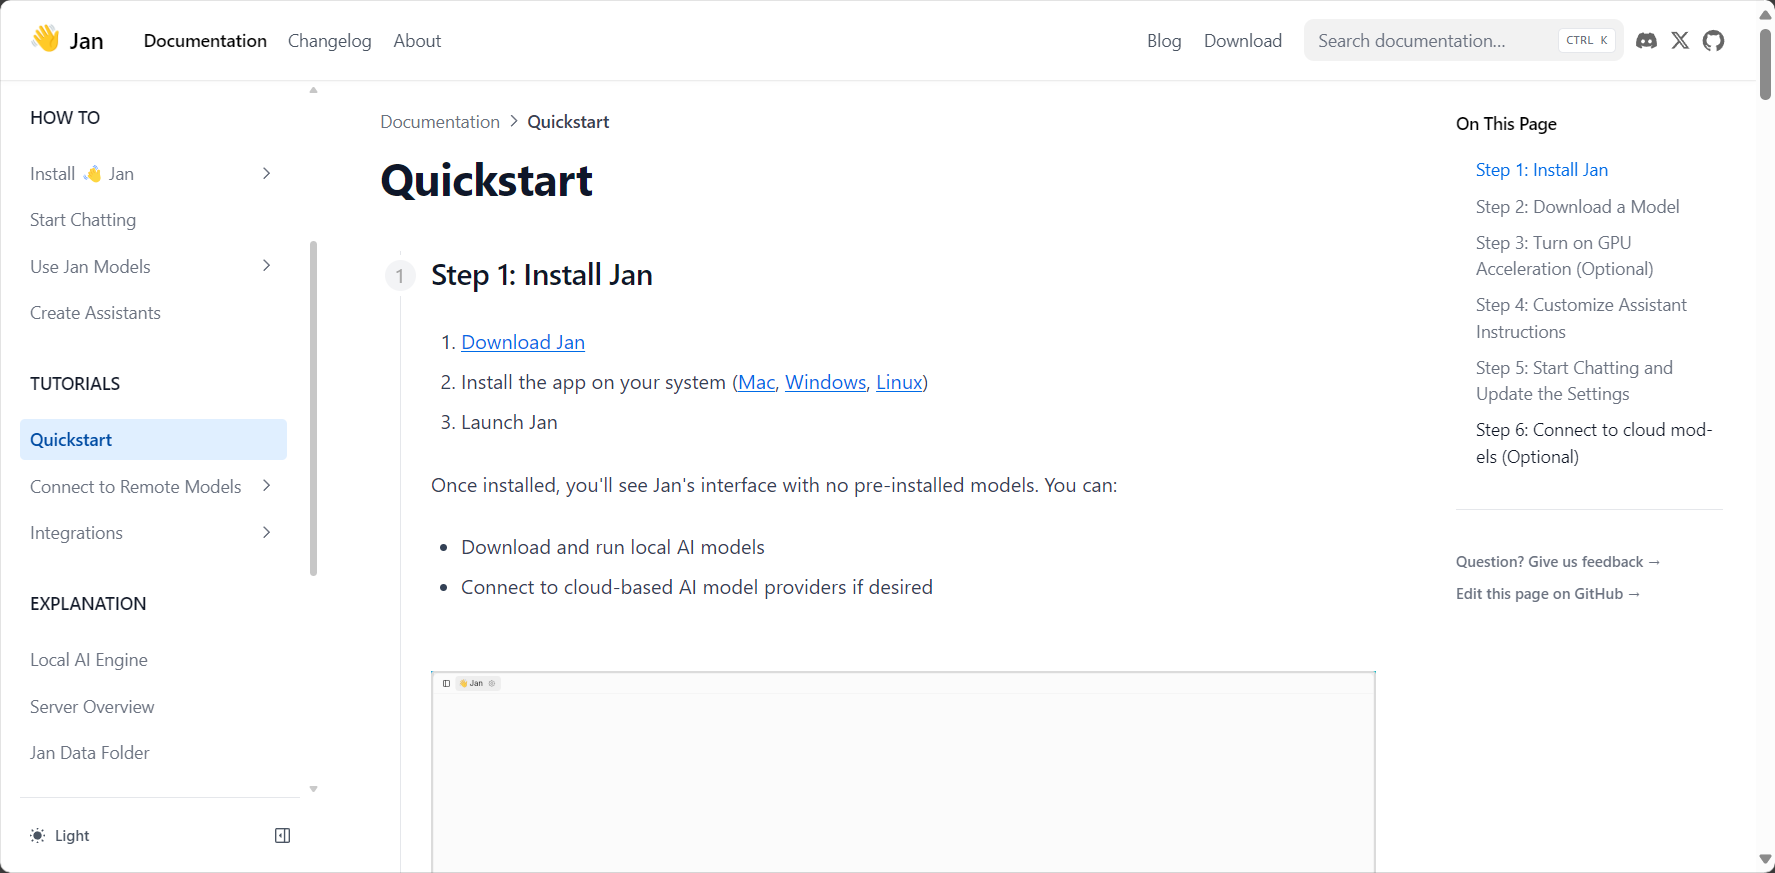Viewport: 1775px width, 873px height.
Task: Click the page scrollbar down arrow
Action: pyautogui.click(x=1765, y=860)
